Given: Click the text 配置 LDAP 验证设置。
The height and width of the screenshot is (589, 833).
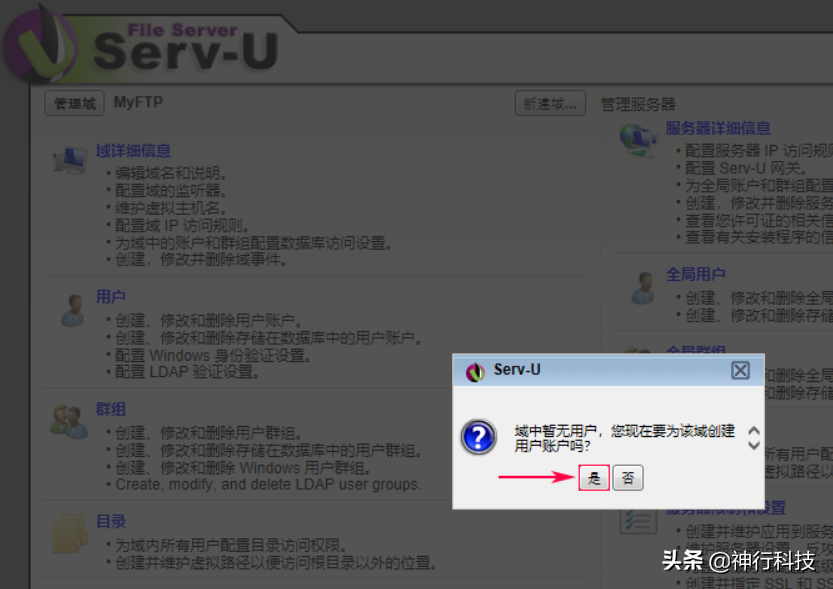Looking at the screenshot, I should tap(187, 372).
